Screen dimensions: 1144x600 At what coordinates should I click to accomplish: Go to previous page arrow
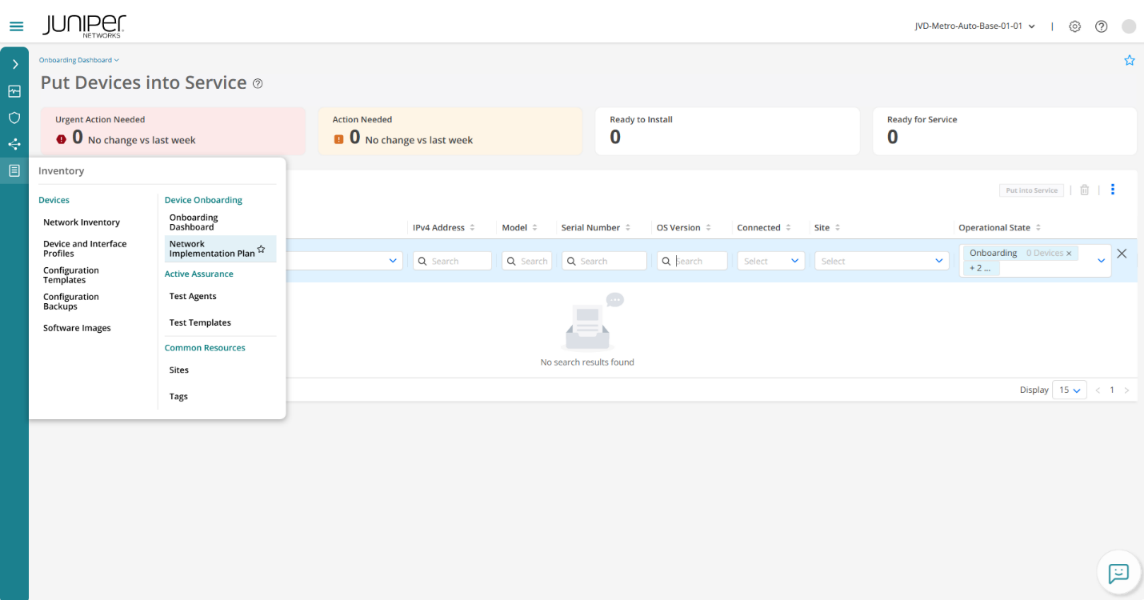pyautogui.click(x=1097, y=391)
